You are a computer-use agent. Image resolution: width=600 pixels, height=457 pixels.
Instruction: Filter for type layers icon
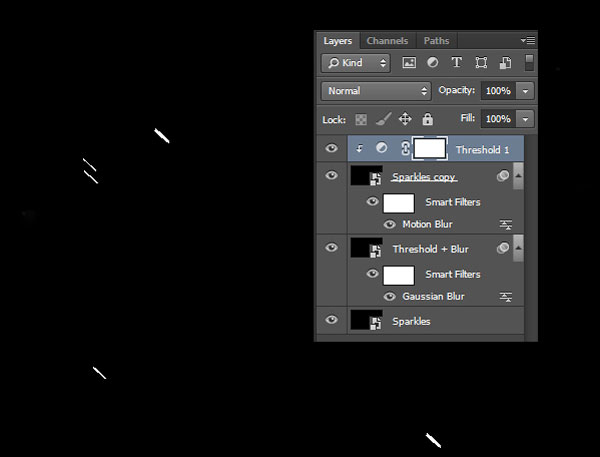pos(457,62)
